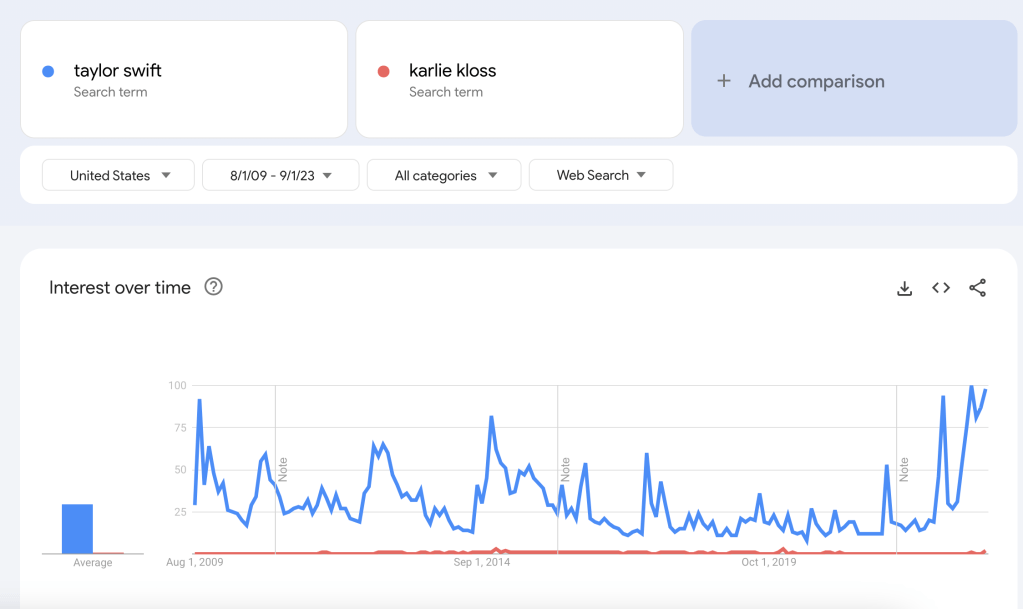Click the first Note marker on chart
The width and height of the screenshot is (1023, 609).
pos(283,469)
